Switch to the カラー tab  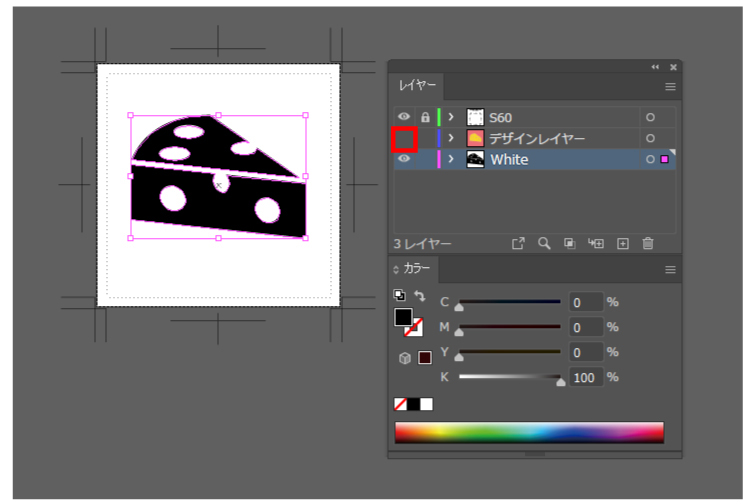pos(417,268)
